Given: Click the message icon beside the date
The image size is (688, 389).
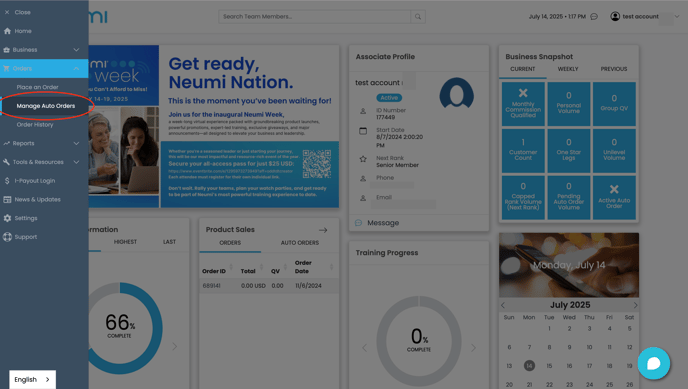Looking at the screenshot, I should tap(594, 17).
